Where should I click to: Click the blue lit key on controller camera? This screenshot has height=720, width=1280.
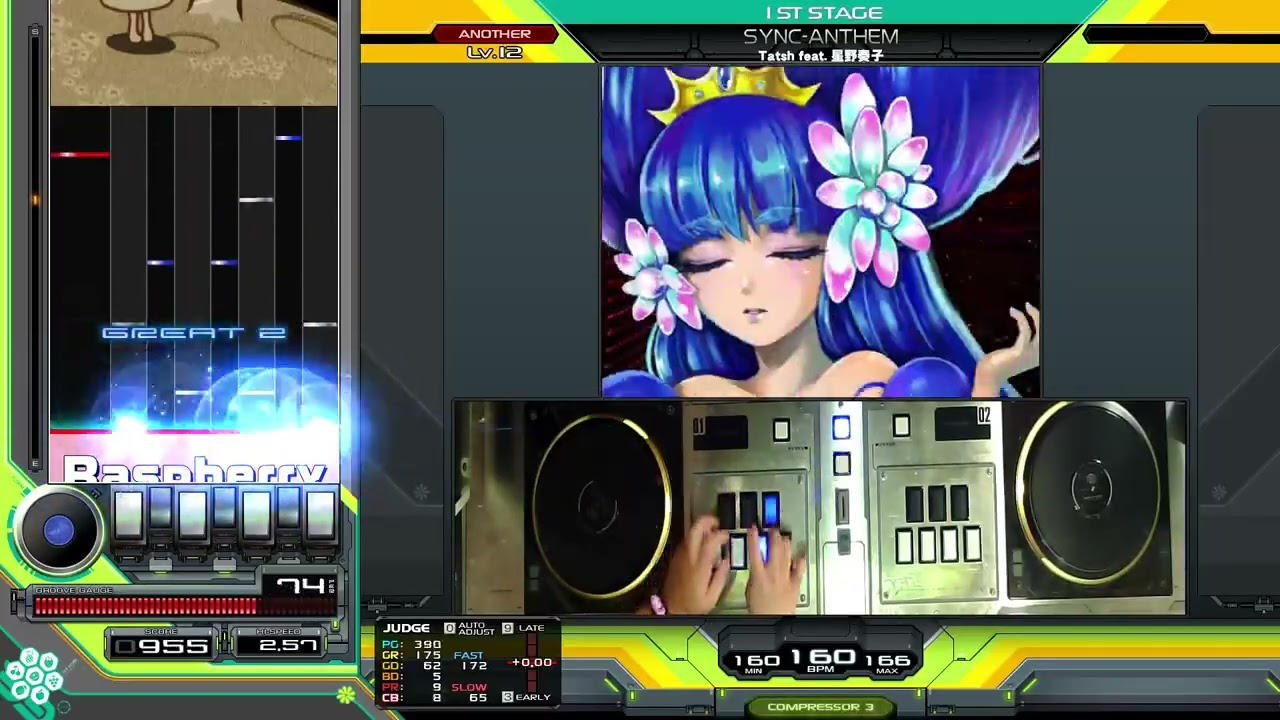[x=769, y=509]
